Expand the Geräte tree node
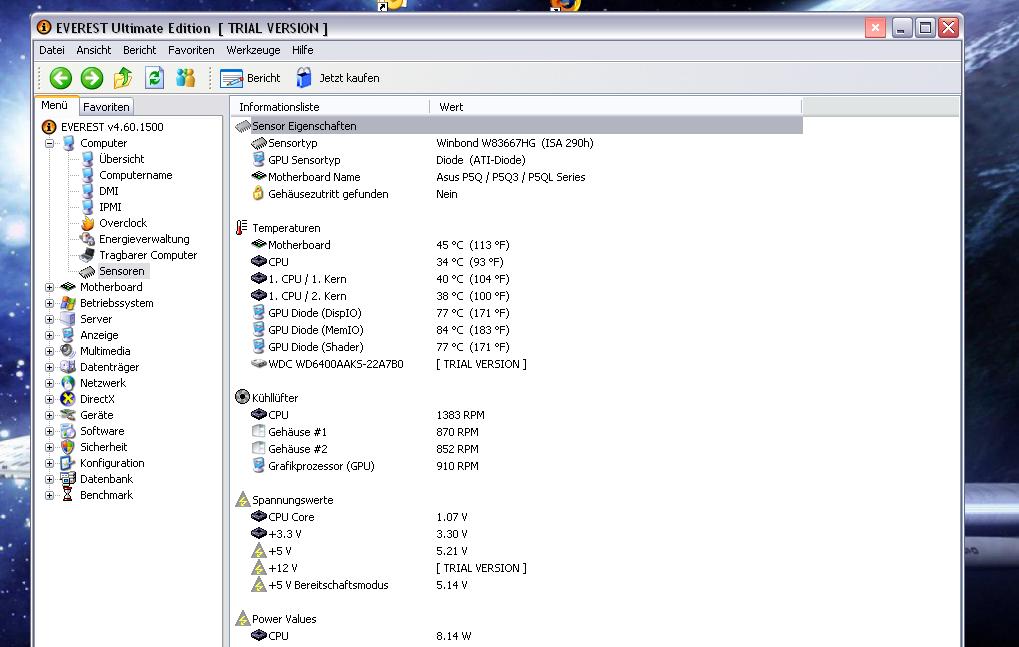Screen dimensions: 1019x647 pos(49,415)
